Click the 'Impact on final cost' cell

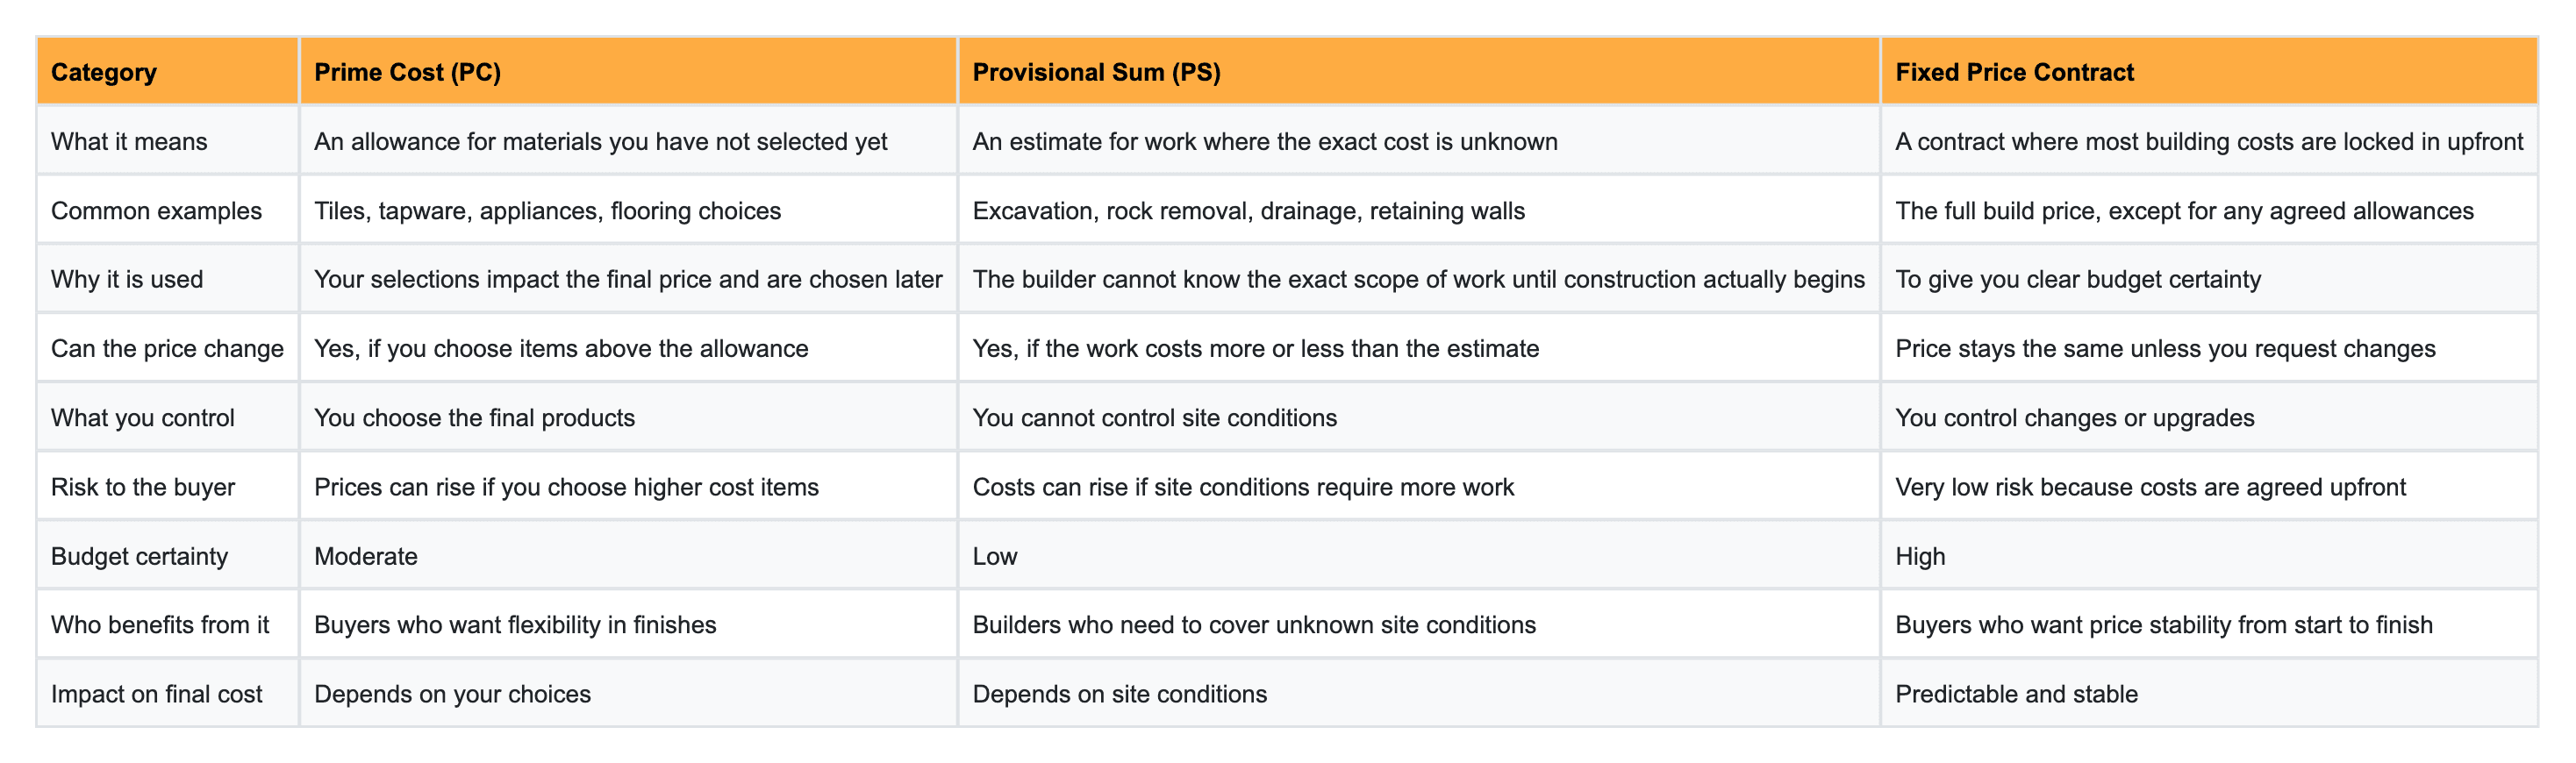pyautogui.click(x=156, y=694)
